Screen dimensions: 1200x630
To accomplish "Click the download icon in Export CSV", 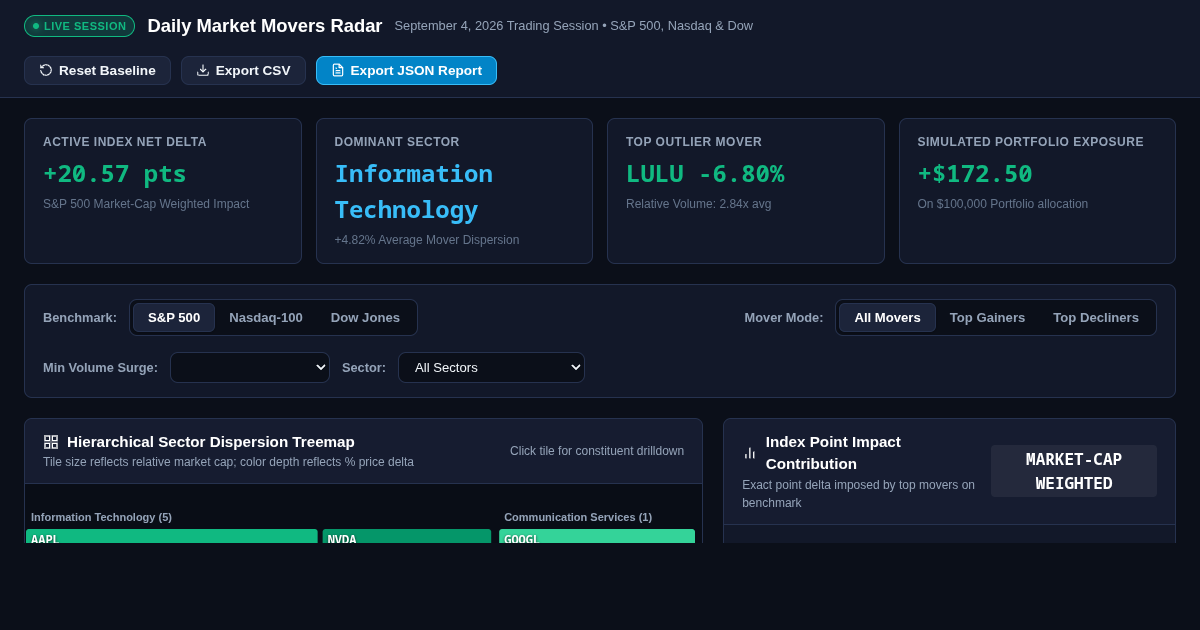I will point(203,70).
